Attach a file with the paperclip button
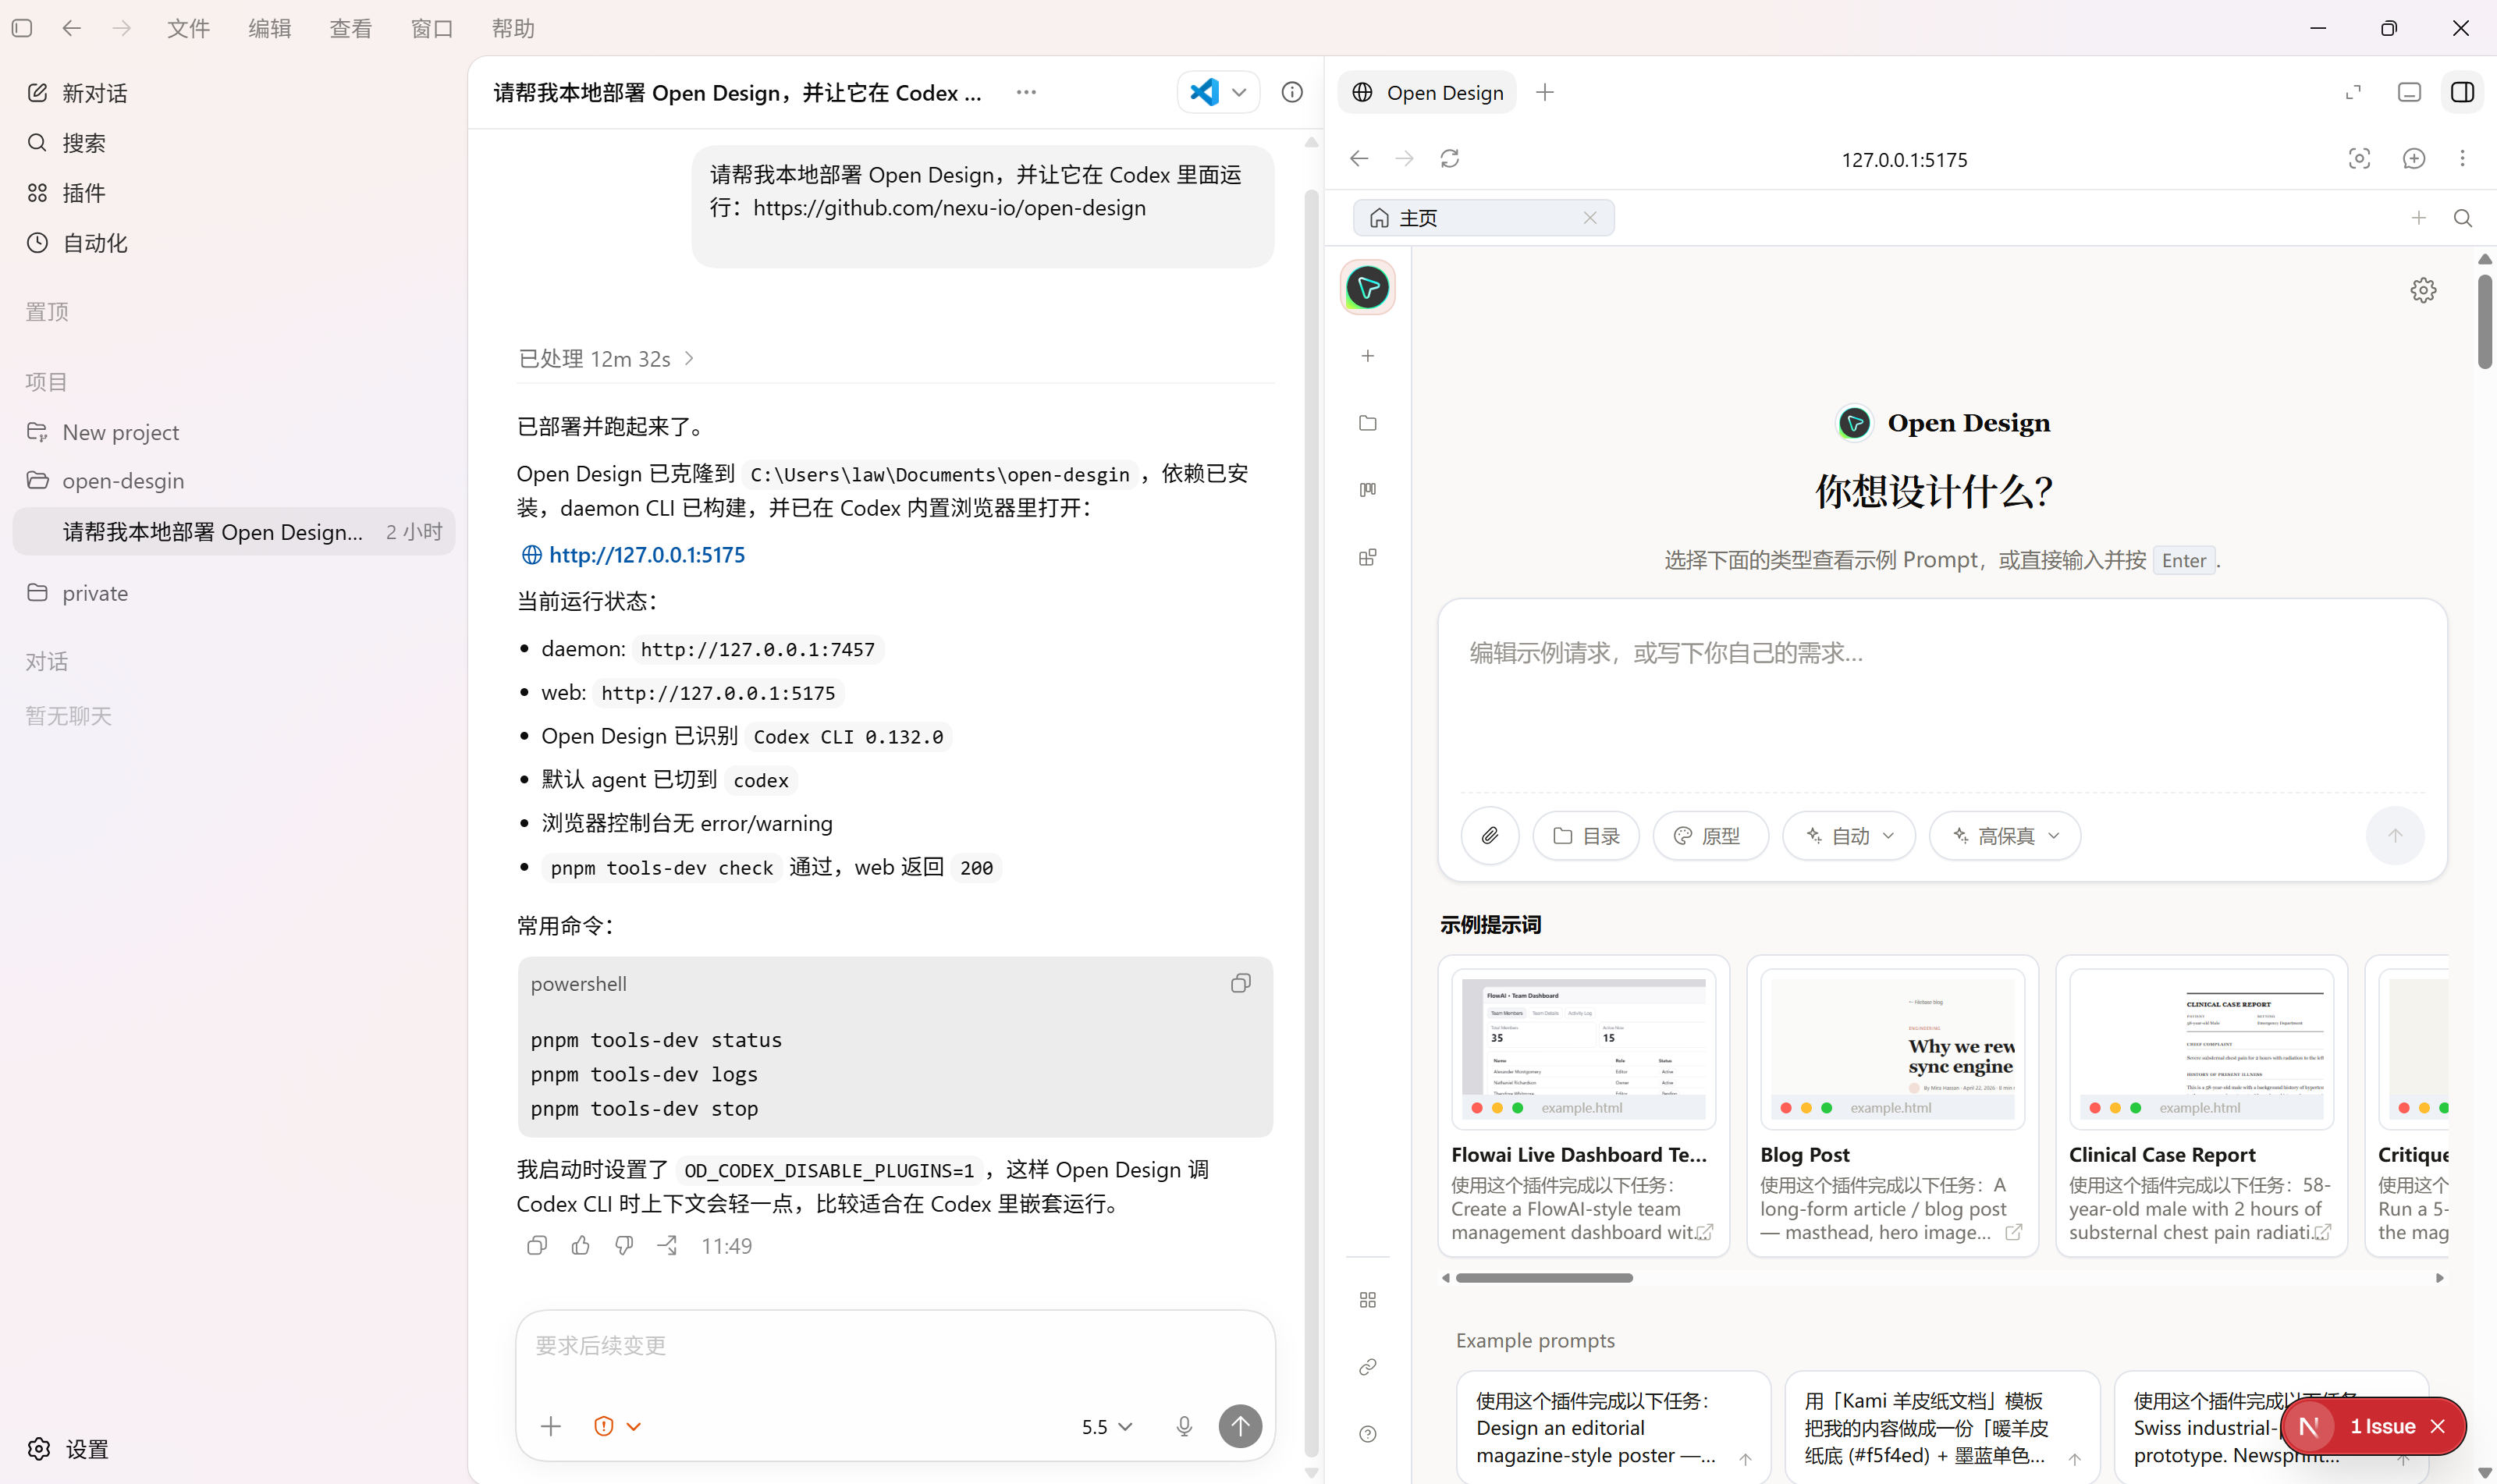The image size is (2497, 1484). pyautogui.click(x=1490, y=836)
